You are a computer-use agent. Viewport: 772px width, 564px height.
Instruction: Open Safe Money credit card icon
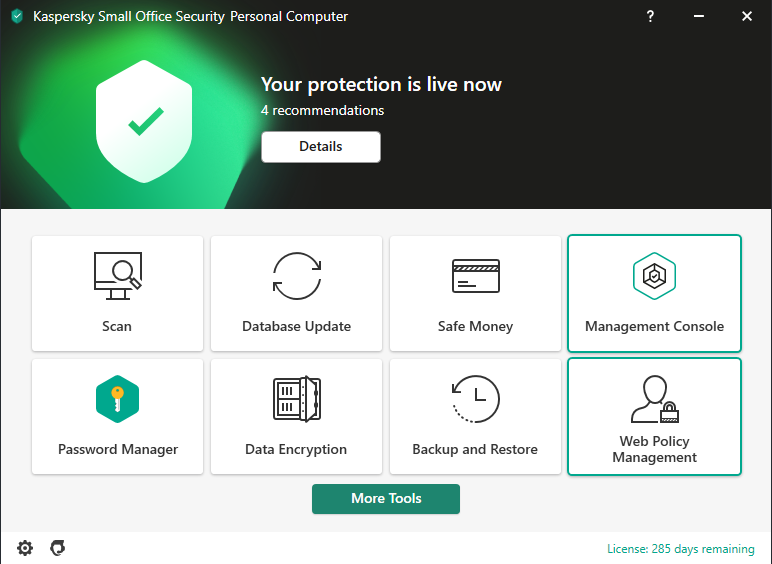pos(476,275)
